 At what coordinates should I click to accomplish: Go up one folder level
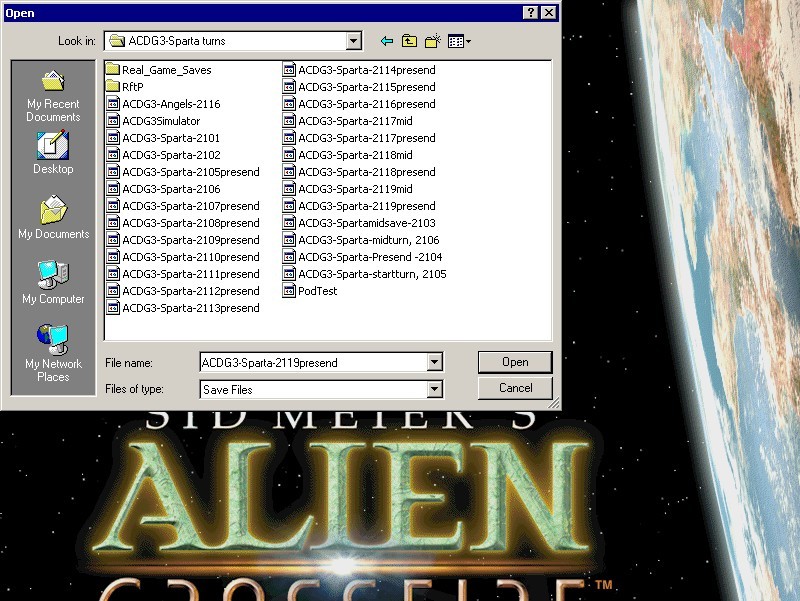click(409, 41)
